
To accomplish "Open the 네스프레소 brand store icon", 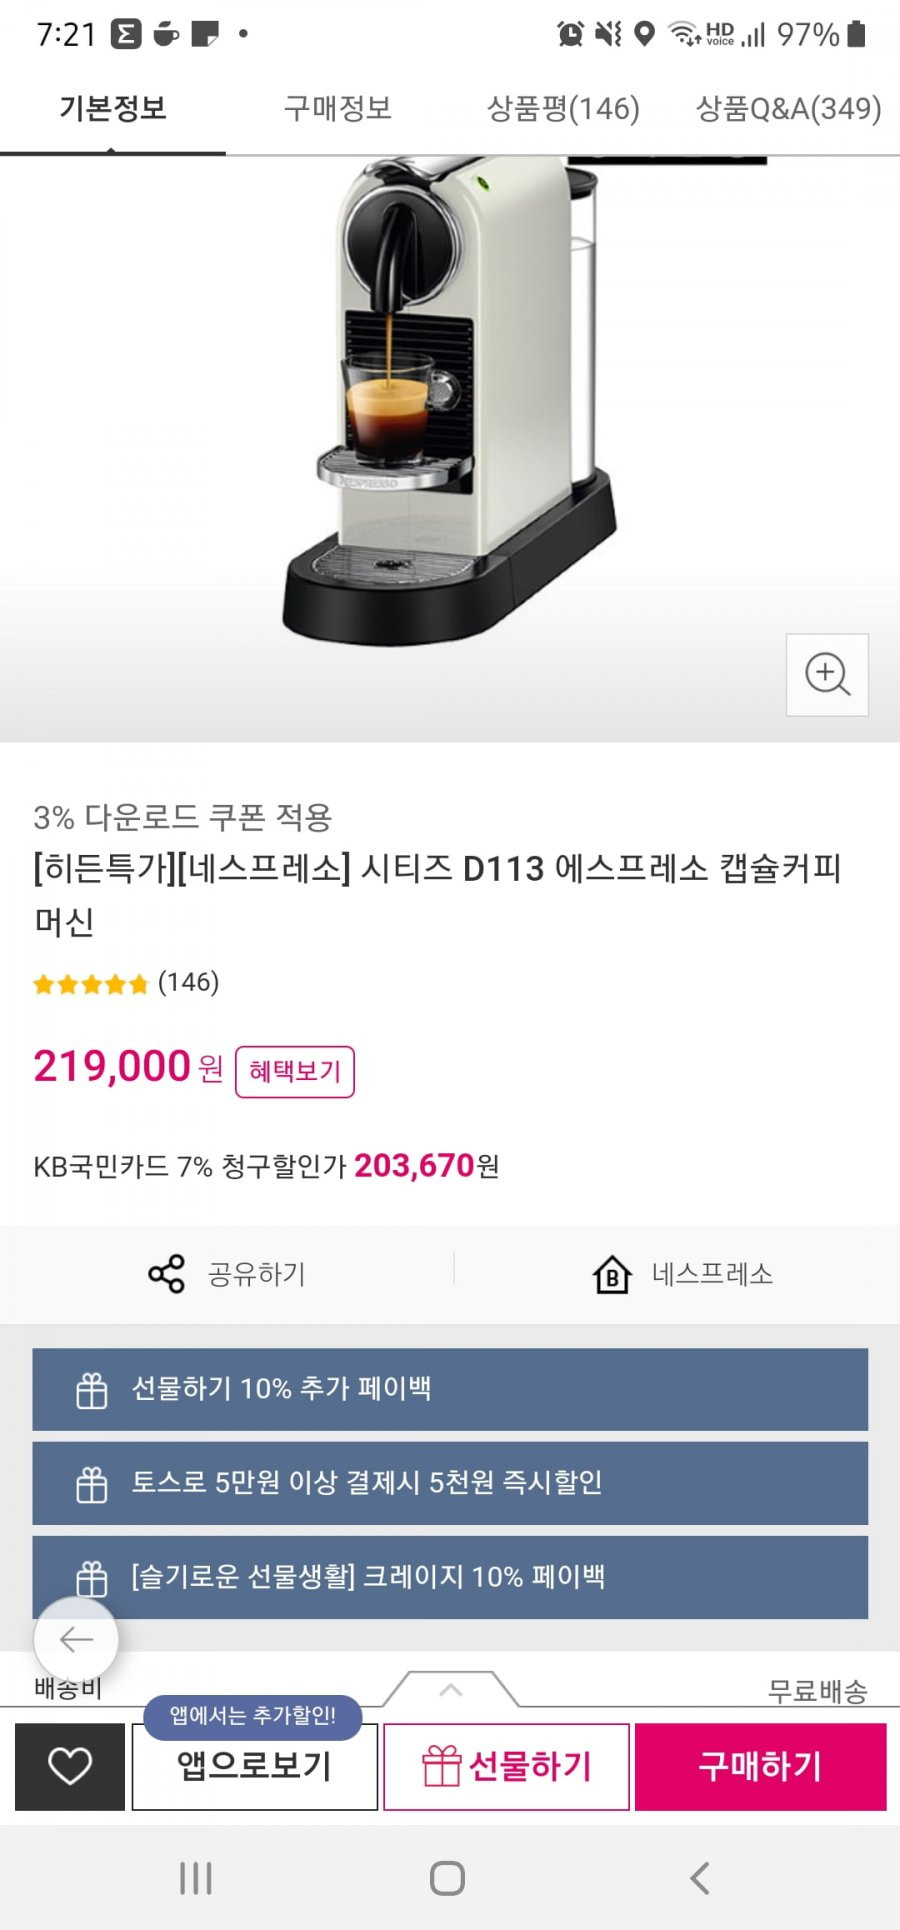I will coord(612,1274).
